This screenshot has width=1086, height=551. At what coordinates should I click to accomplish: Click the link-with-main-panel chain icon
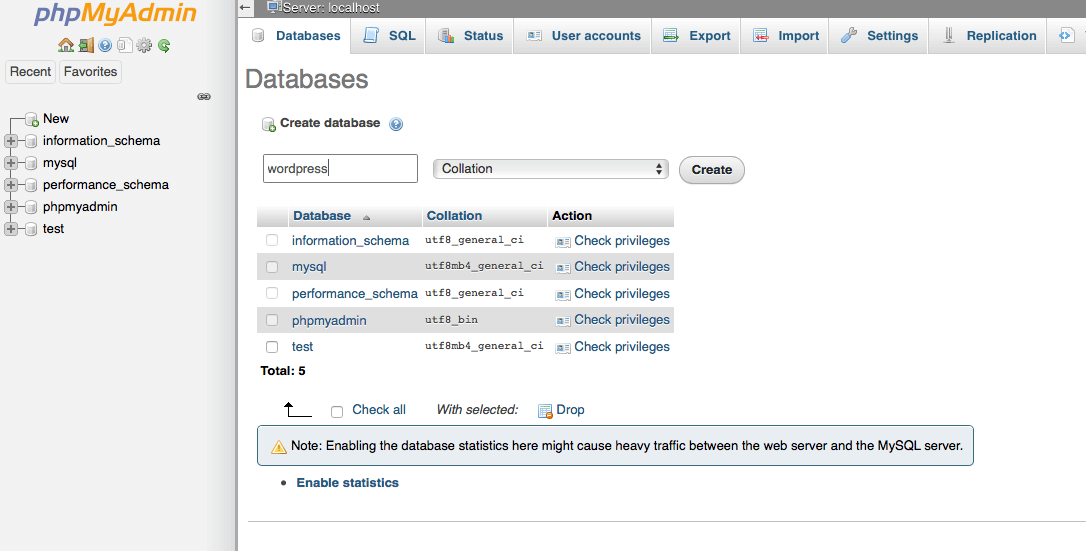pyautogui.click(x=204, y=97)
